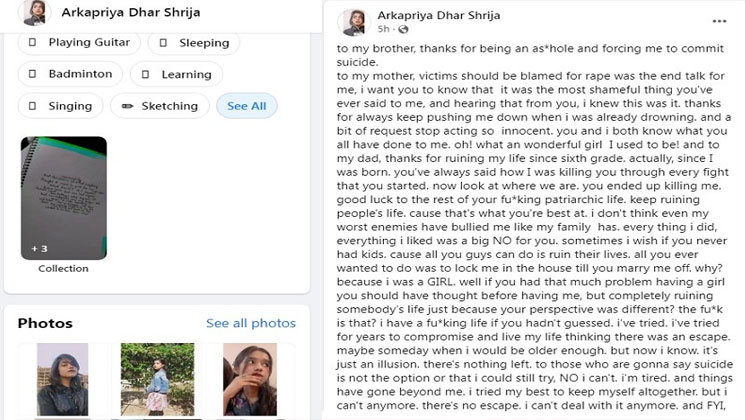Open the third photo in Photos section
This screenshot has height=420, width=745.
pos(250,379)
